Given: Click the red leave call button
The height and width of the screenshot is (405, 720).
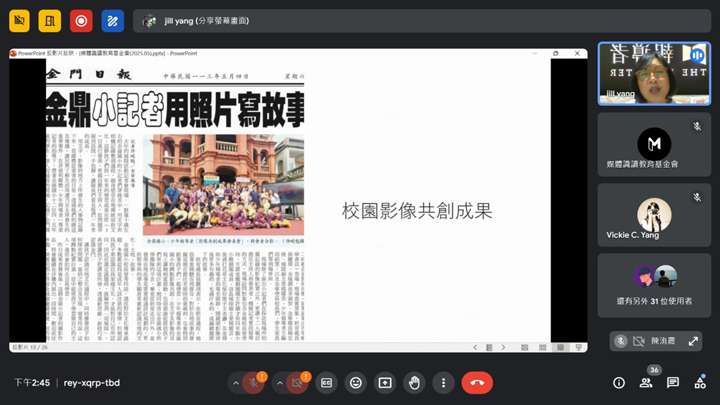Looking at the screenshot, I should click(x=477, y=383).
